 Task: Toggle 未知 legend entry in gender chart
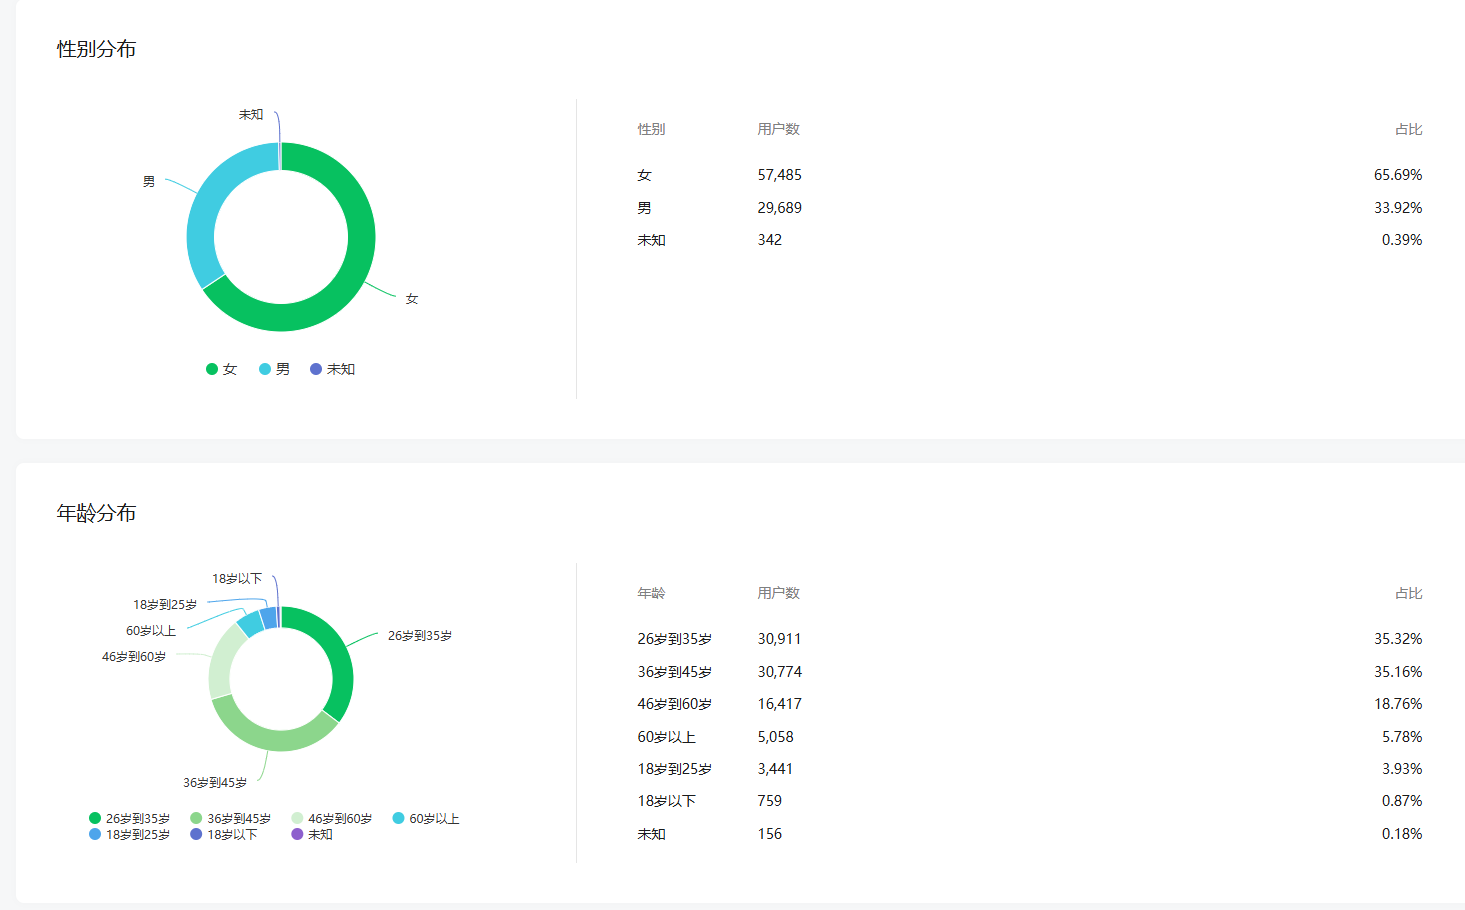(332, 369)
